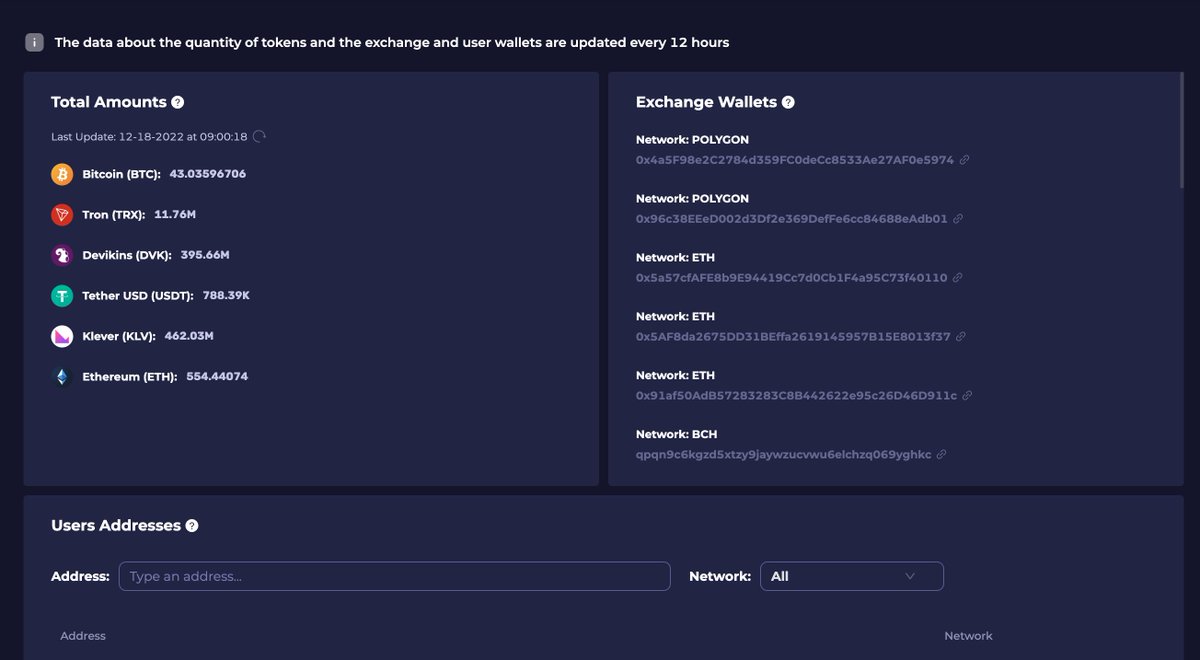
Task: Open link icon for 0x5a57cfAFE ETH wallet
Action: coord(957,278)
